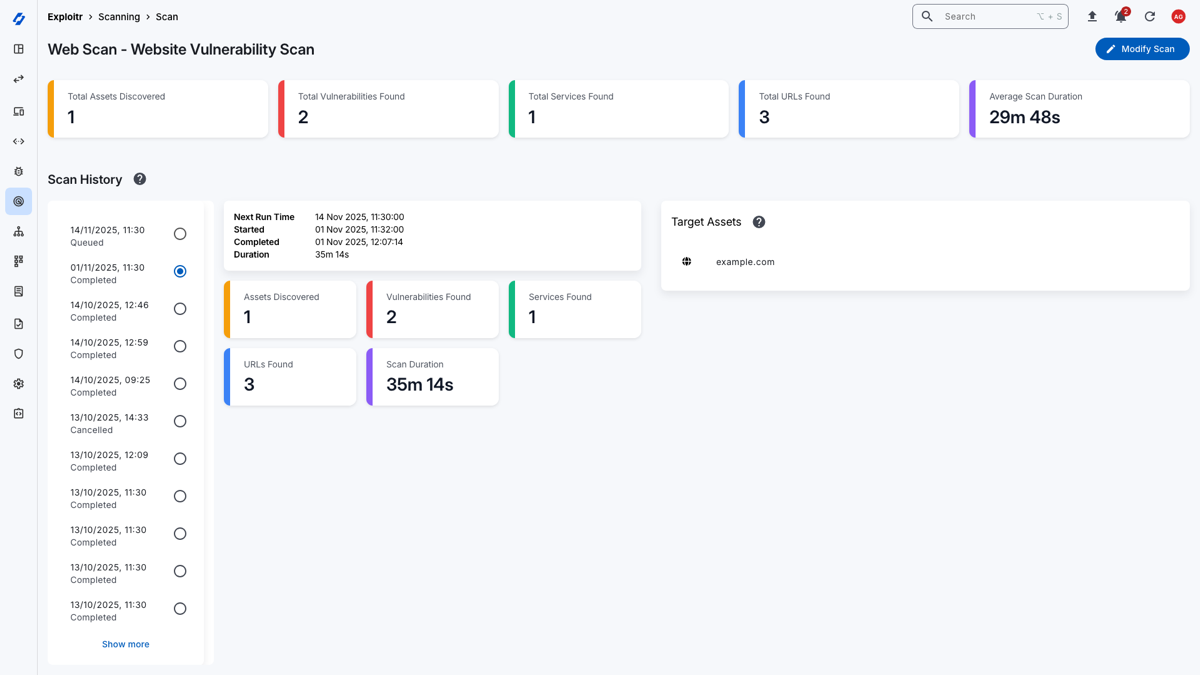Click the bug icon in the sidebar
The height and width of the screenshot is (675, 1200).
click(18, 172)
